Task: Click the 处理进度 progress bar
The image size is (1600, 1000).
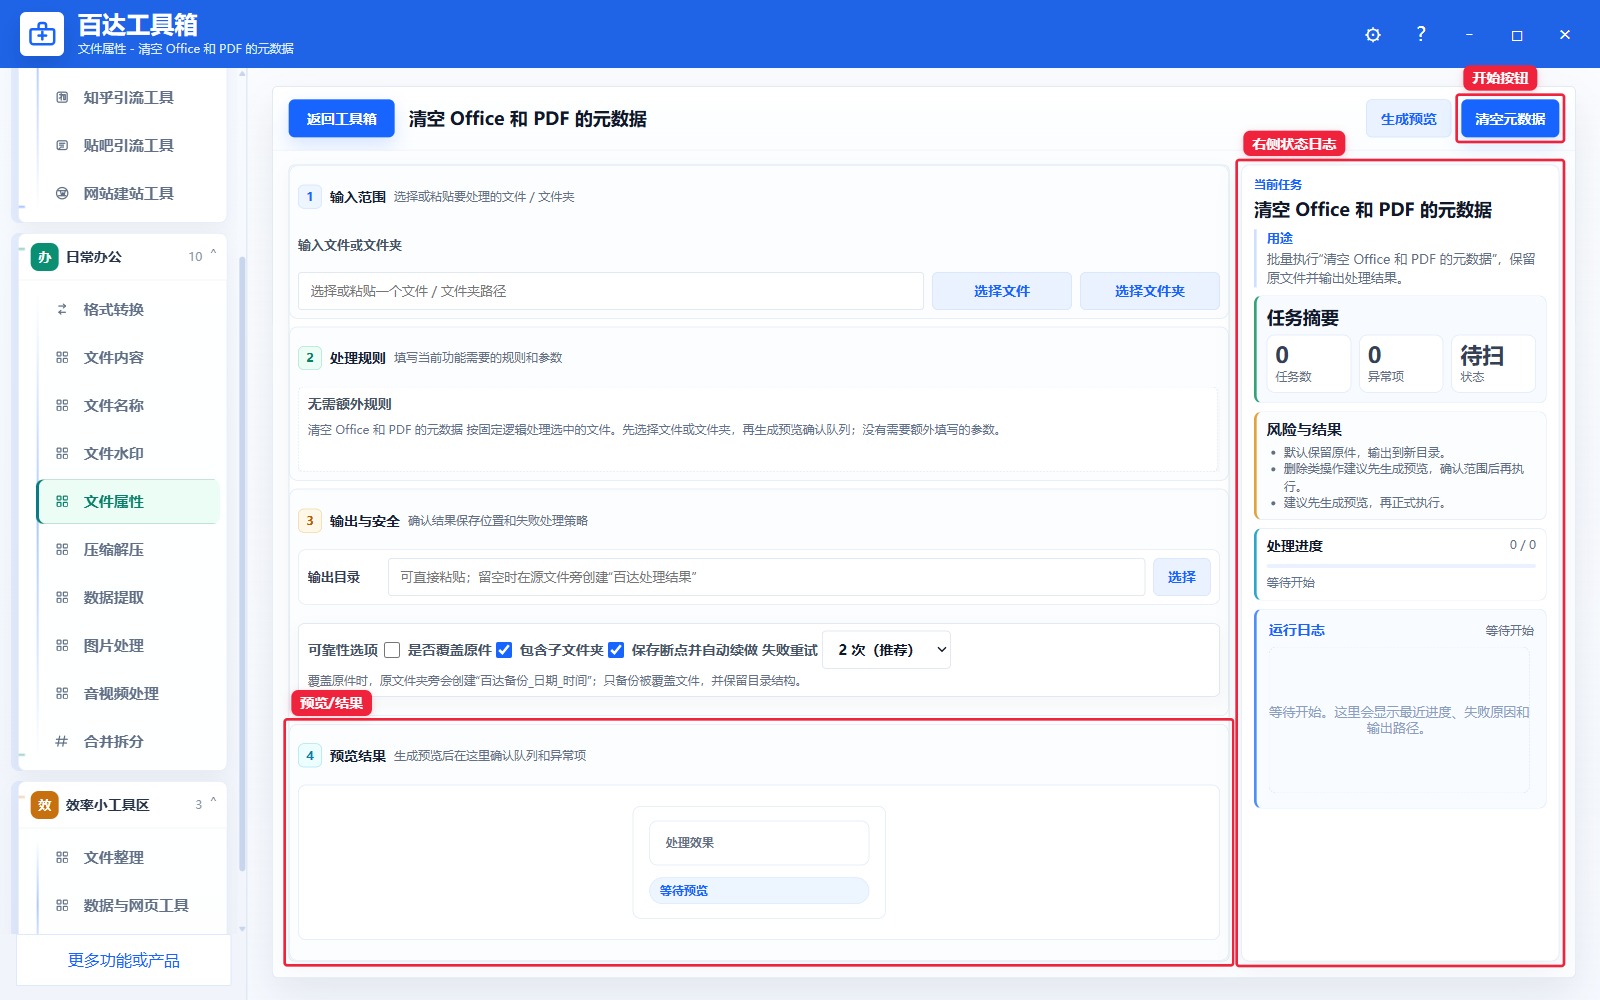Action: click(1400, 566)
